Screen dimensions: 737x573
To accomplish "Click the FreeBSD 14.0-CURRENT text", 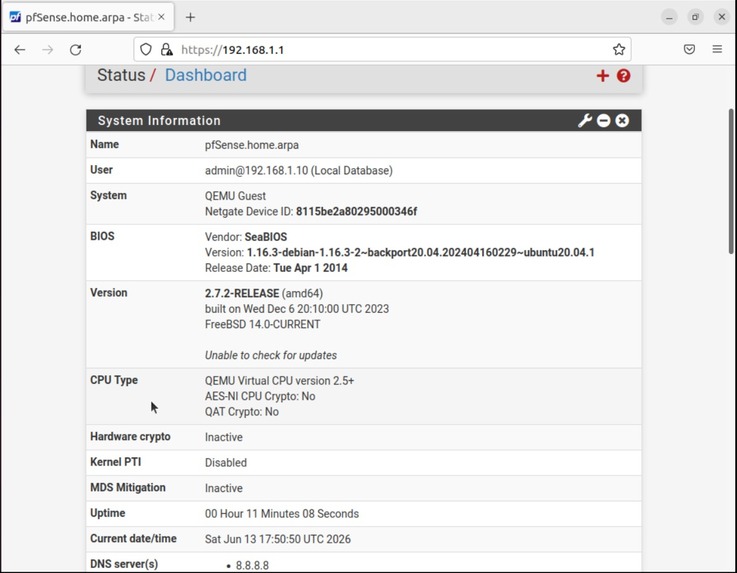I will [262, 324].
